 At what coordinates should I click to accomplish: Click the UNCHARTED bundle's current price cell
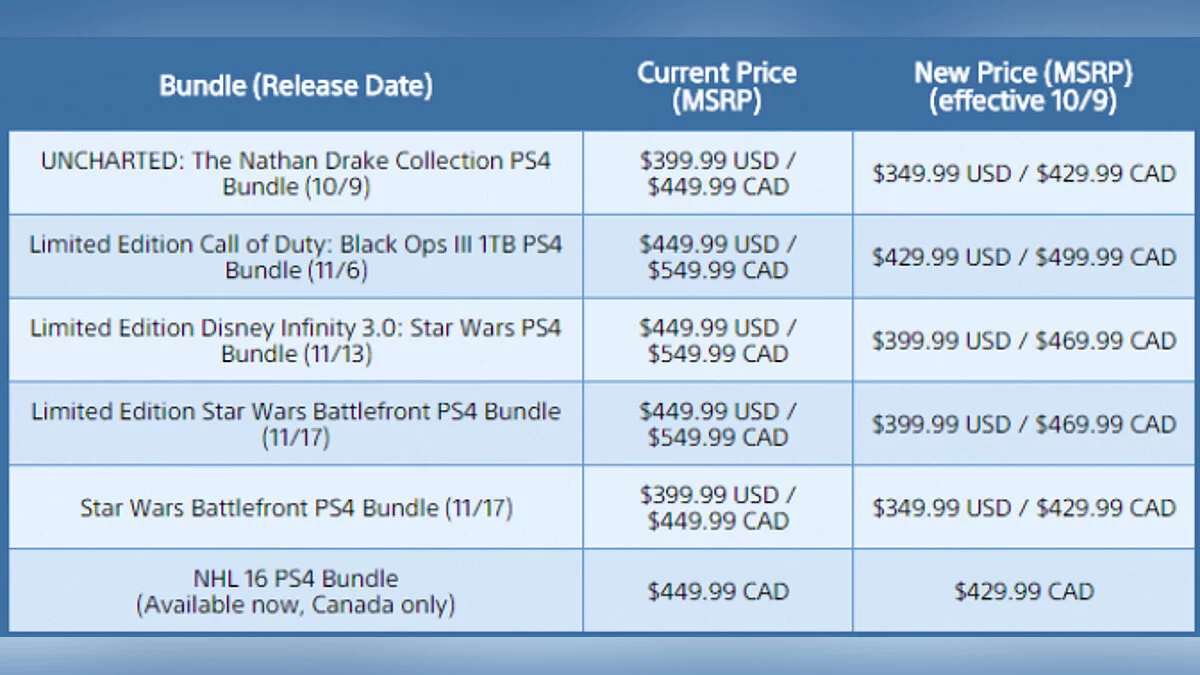pyautogui.click(x=717, y=173)
